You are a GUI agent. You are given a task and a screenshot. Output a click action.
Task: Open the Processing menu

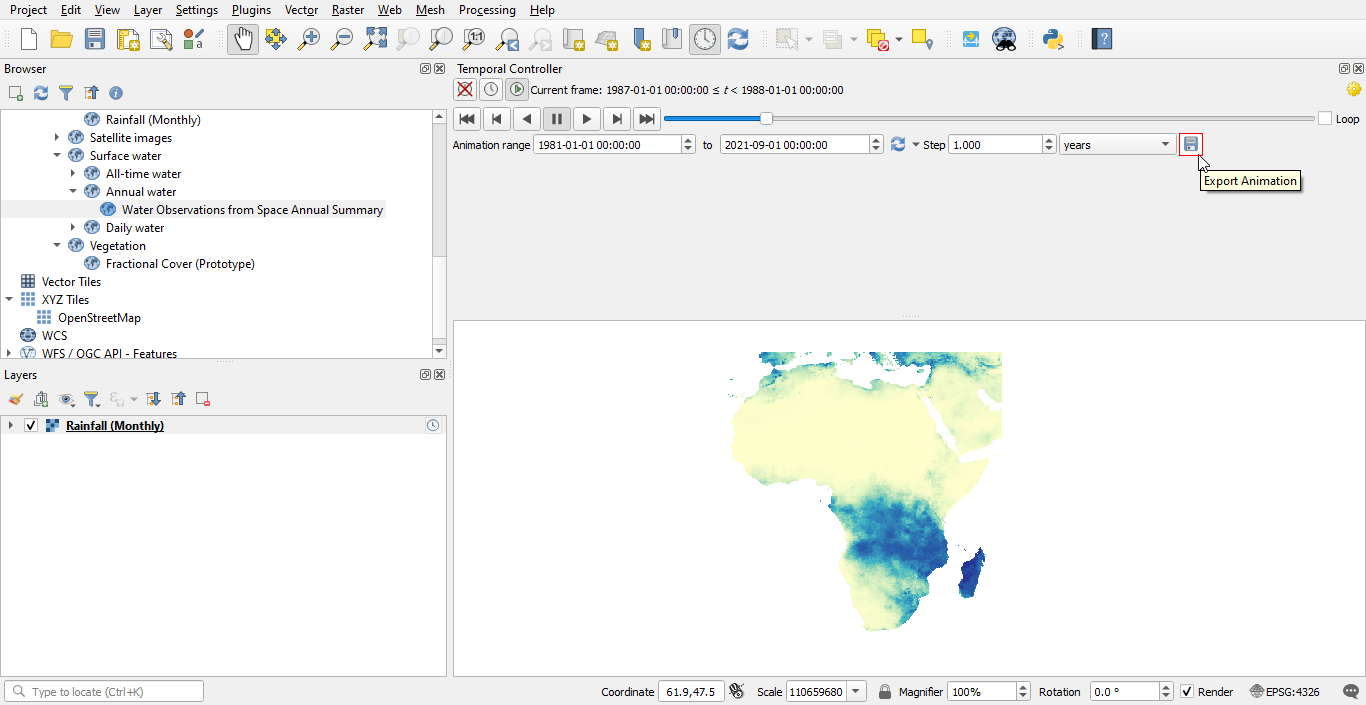487,10
